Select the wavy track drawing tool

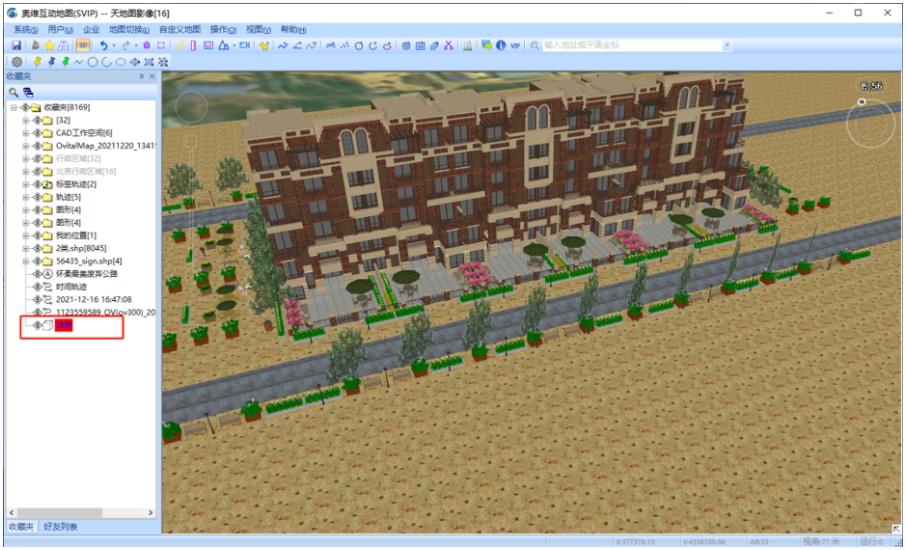(x=79, y=61)
